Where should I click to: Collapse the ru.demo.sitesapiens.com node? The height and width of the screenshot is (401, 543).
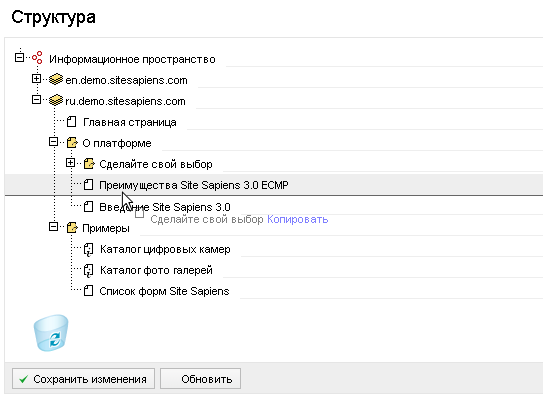tap(36, 100)
